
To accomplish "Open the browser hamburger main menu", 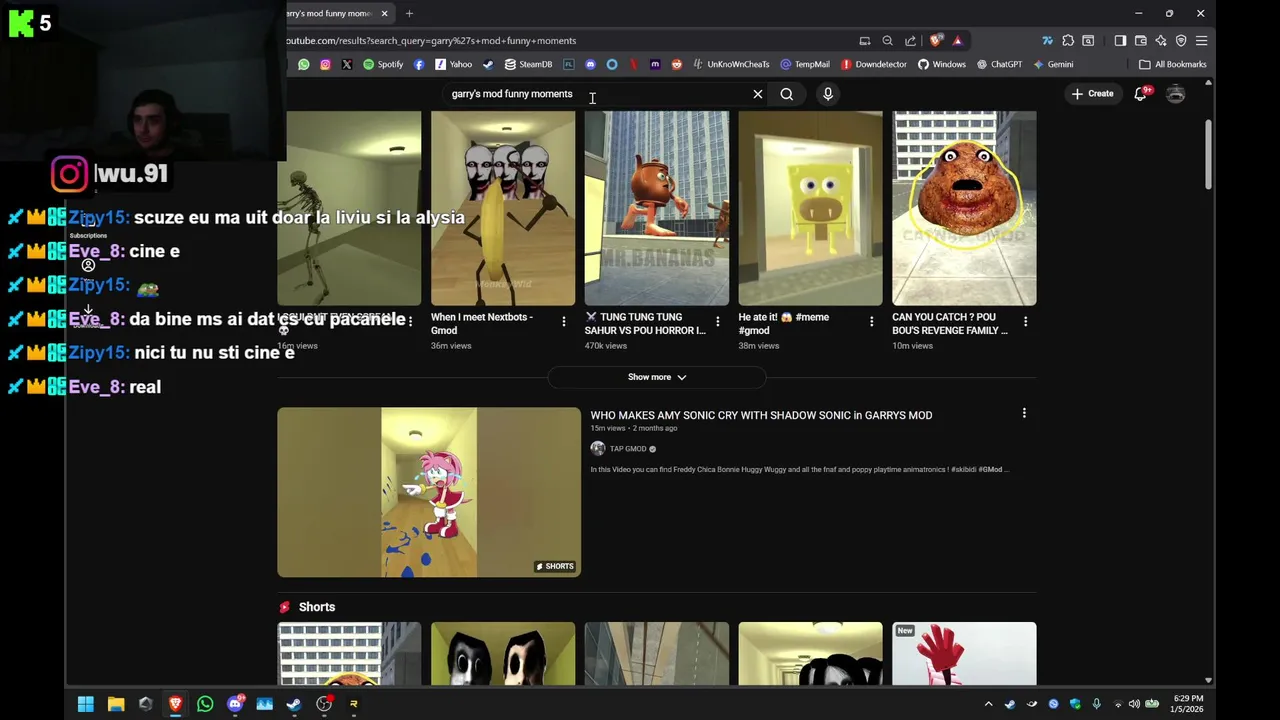I will tap(1201, 41).
